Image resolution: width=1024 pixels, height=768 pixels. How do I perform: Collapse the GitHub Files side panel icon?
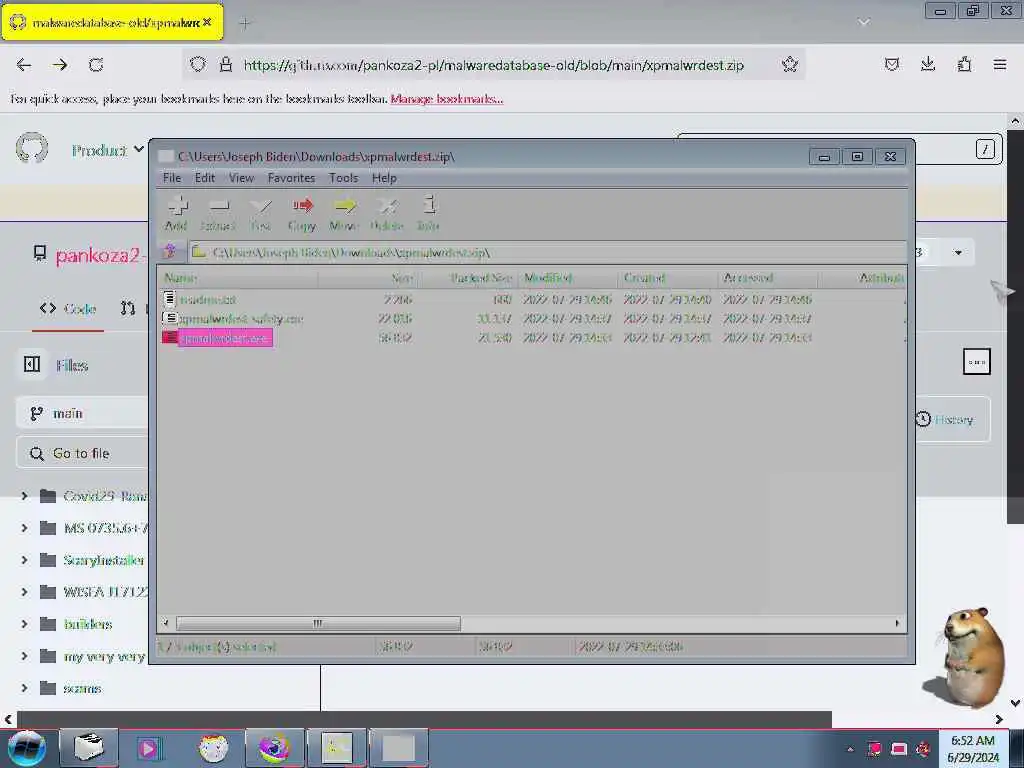31,364
